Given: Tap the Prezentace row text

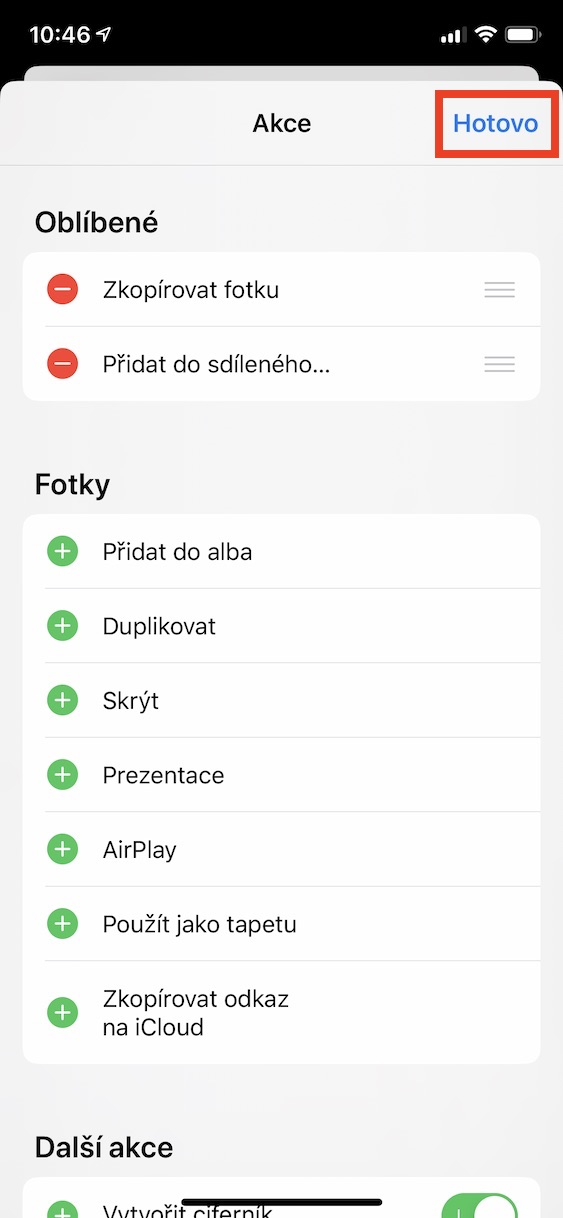Looking at the screenshot, I should pos(163,775).
